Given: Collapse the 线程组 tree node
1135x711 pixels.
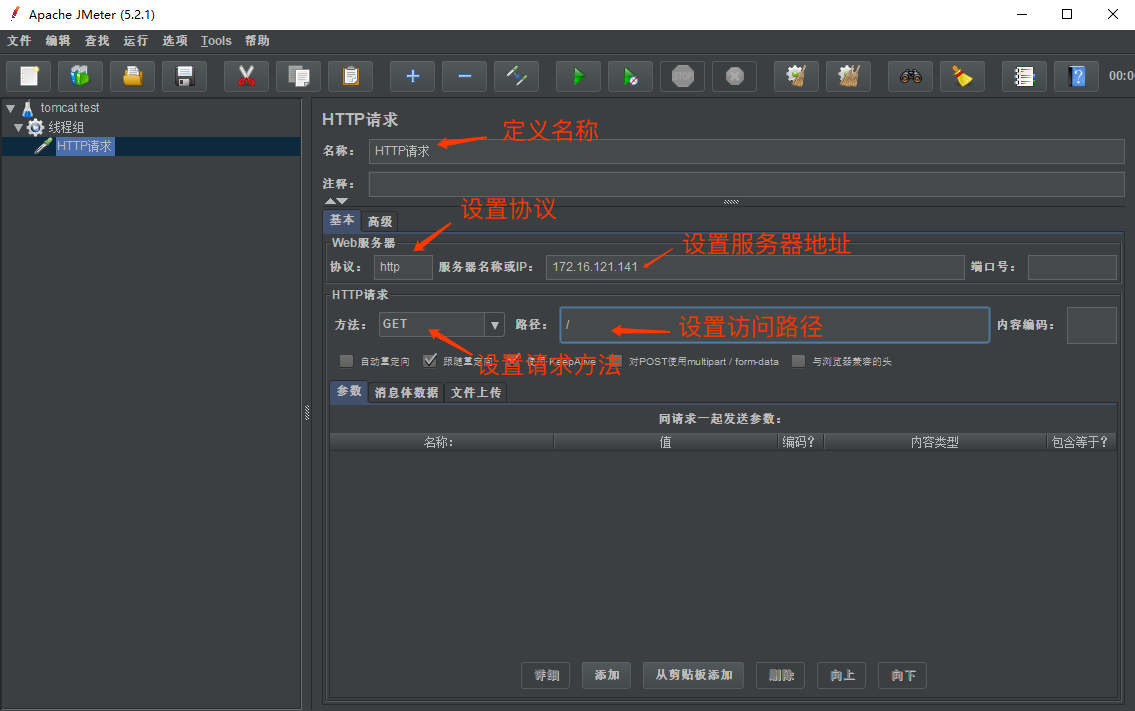Looking at the screenshot, I should 19,128.
